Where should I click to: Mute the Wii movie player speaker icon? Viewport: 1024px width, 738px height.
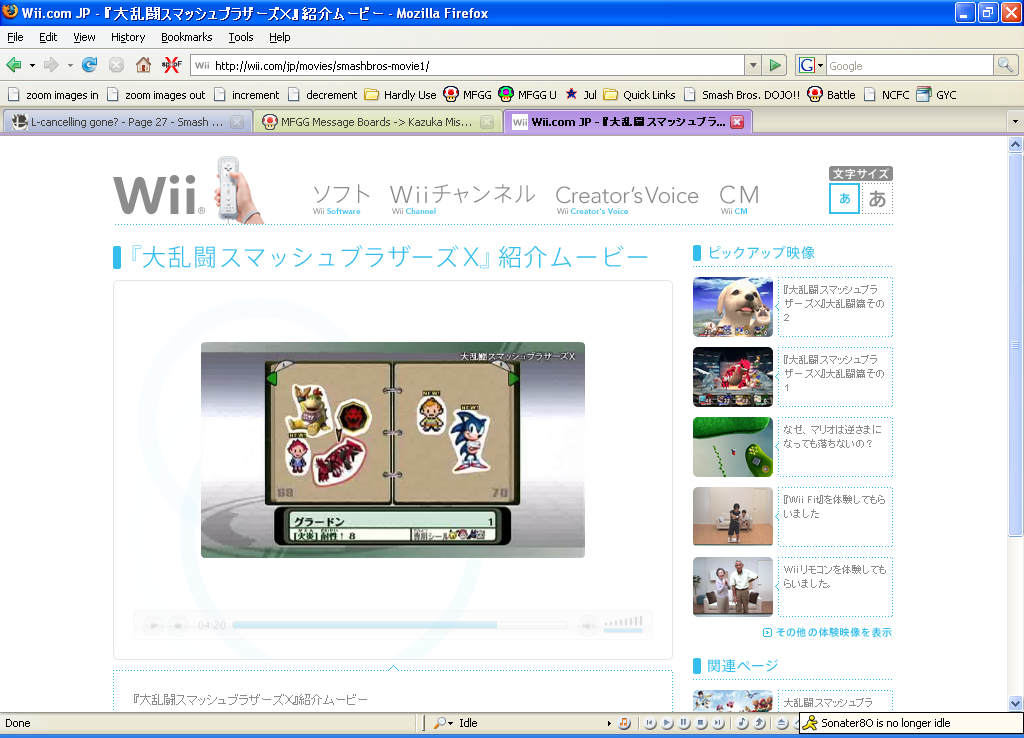[587, 626]
